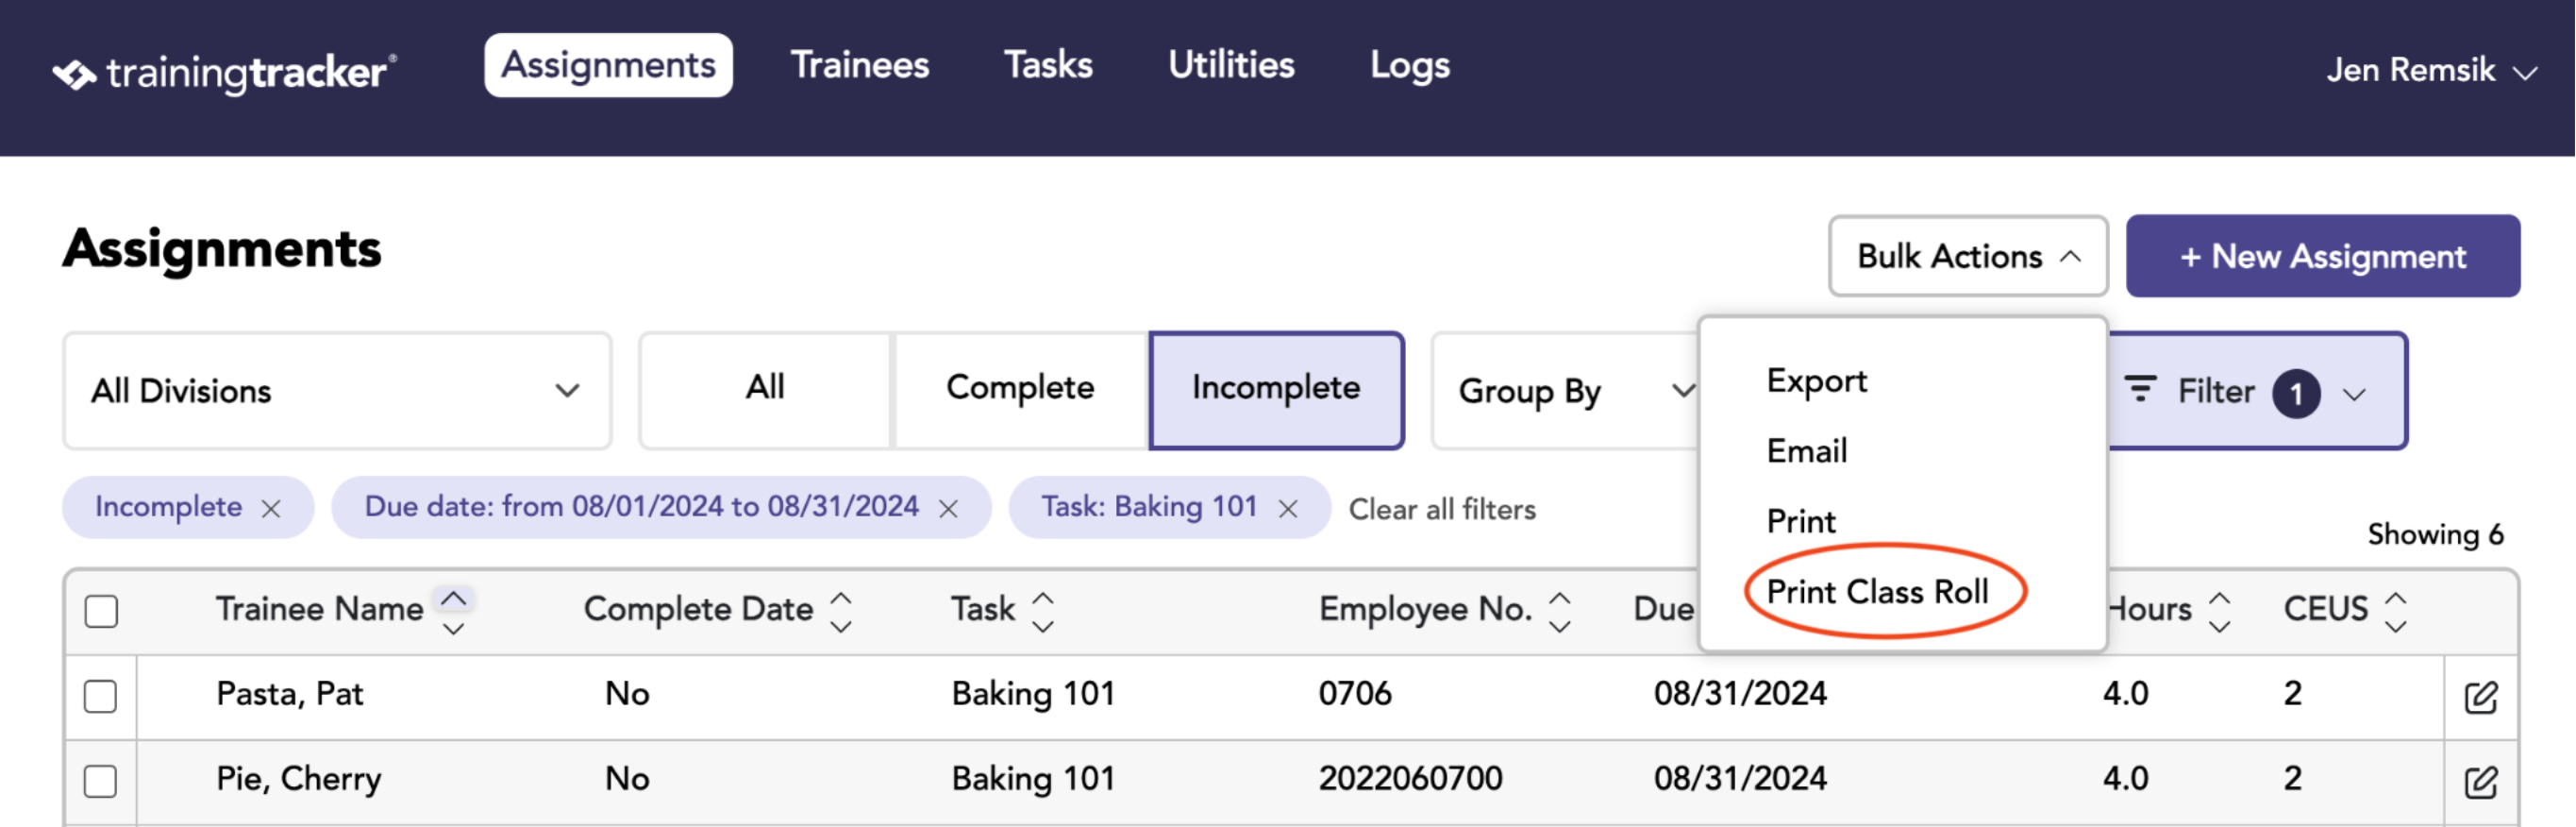The image size is (2576, 827).
Task: Choose Print Class Roll from Bulk Actions
Action: [1877, 591]
